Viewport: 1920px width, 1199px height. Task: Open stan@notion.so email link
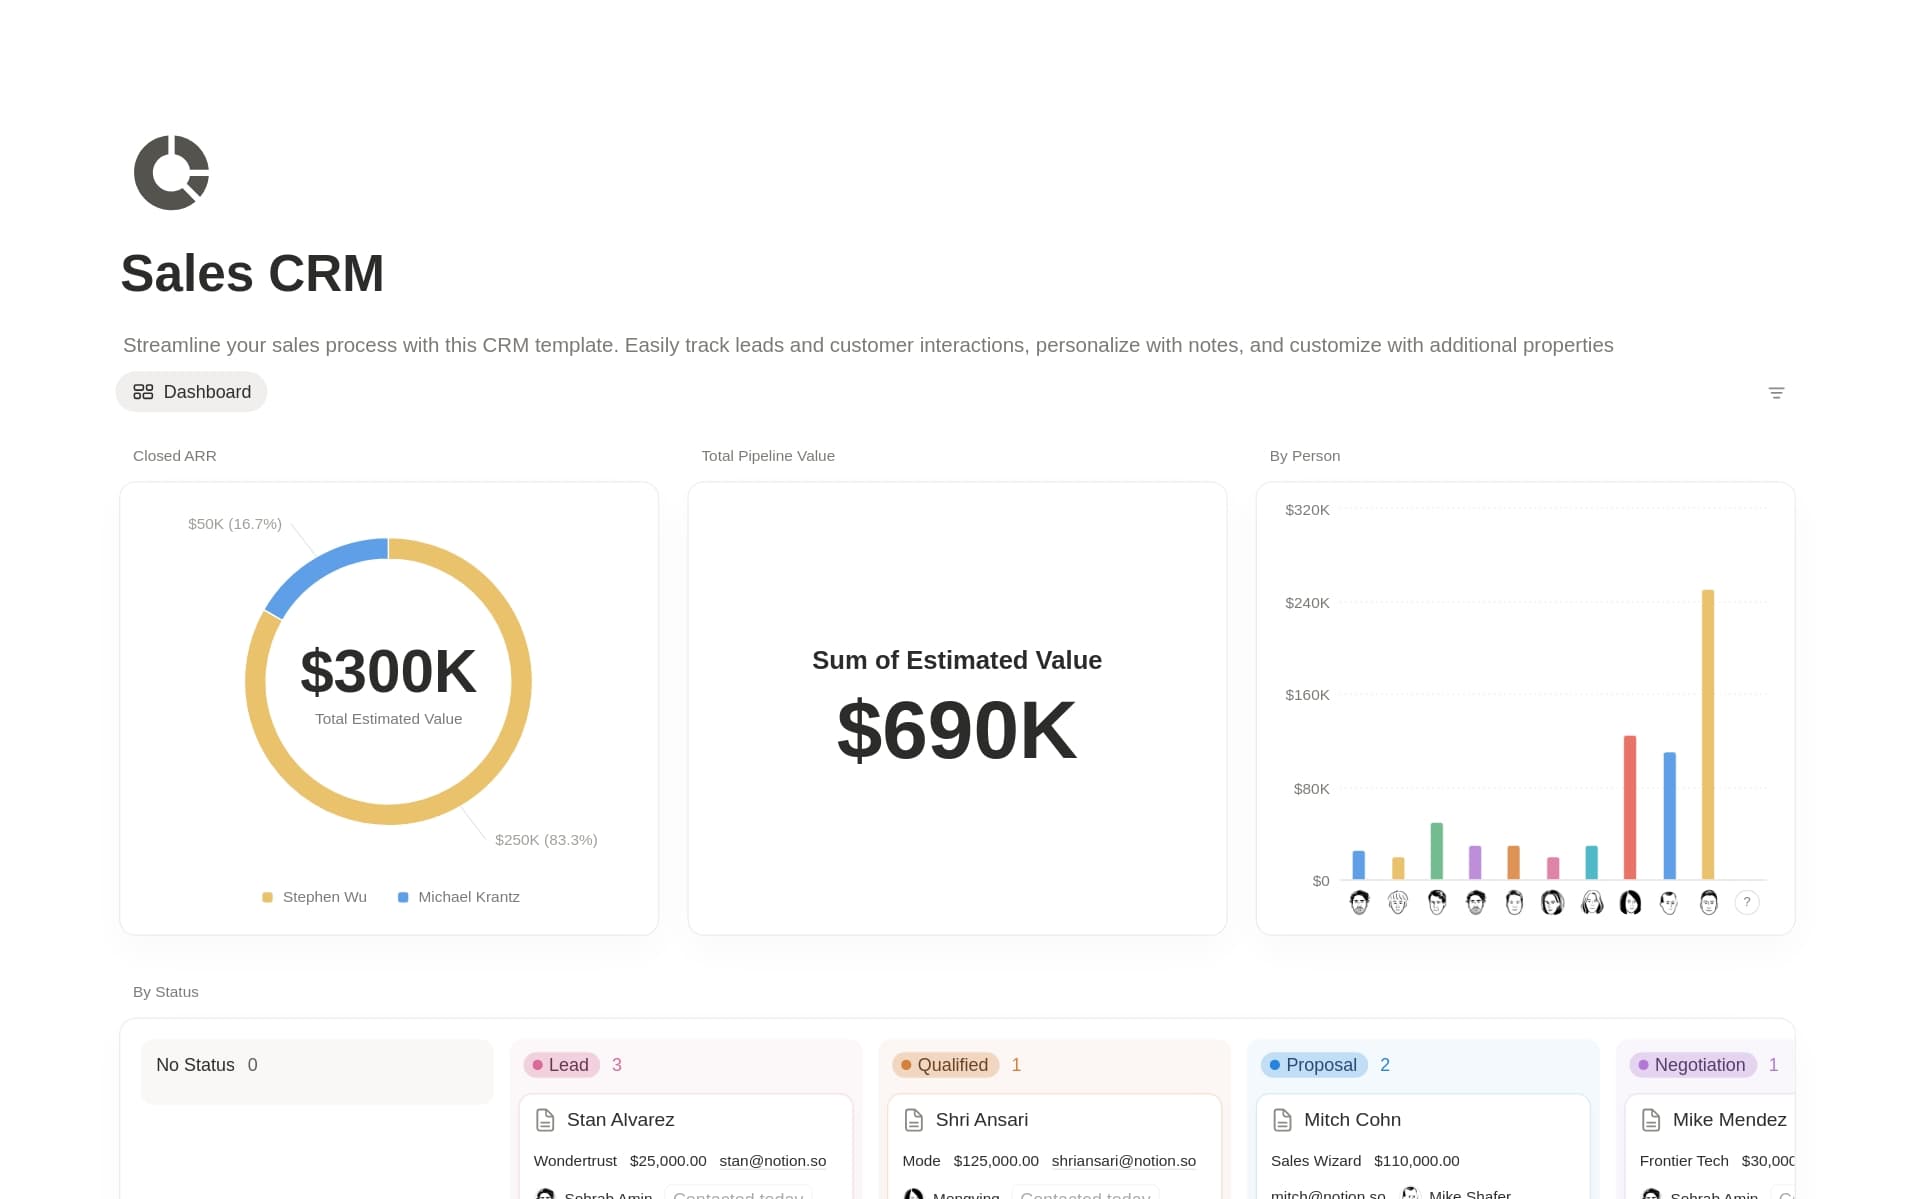click(772, 1161)
